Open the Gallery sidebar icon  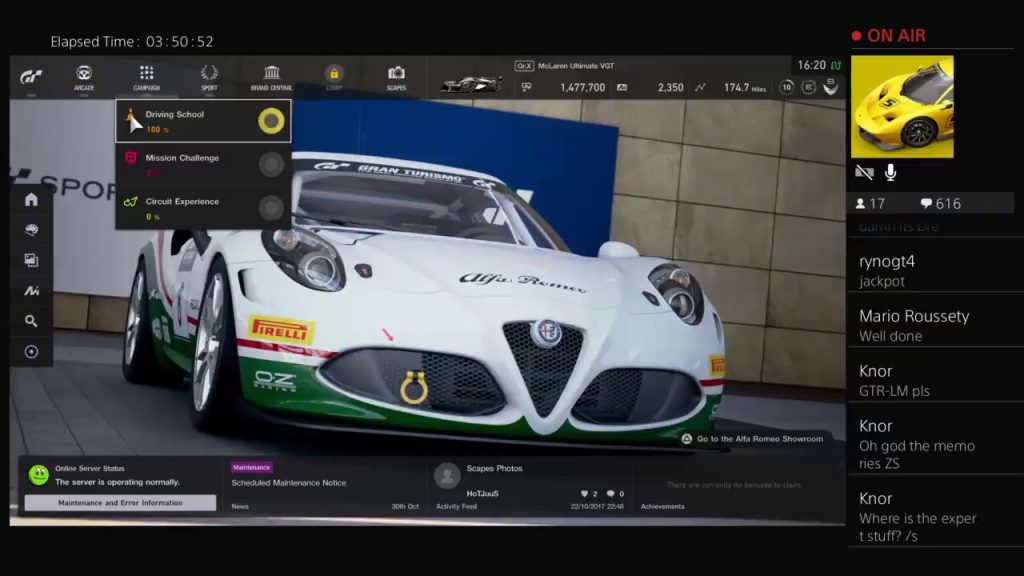pos(31,260)
